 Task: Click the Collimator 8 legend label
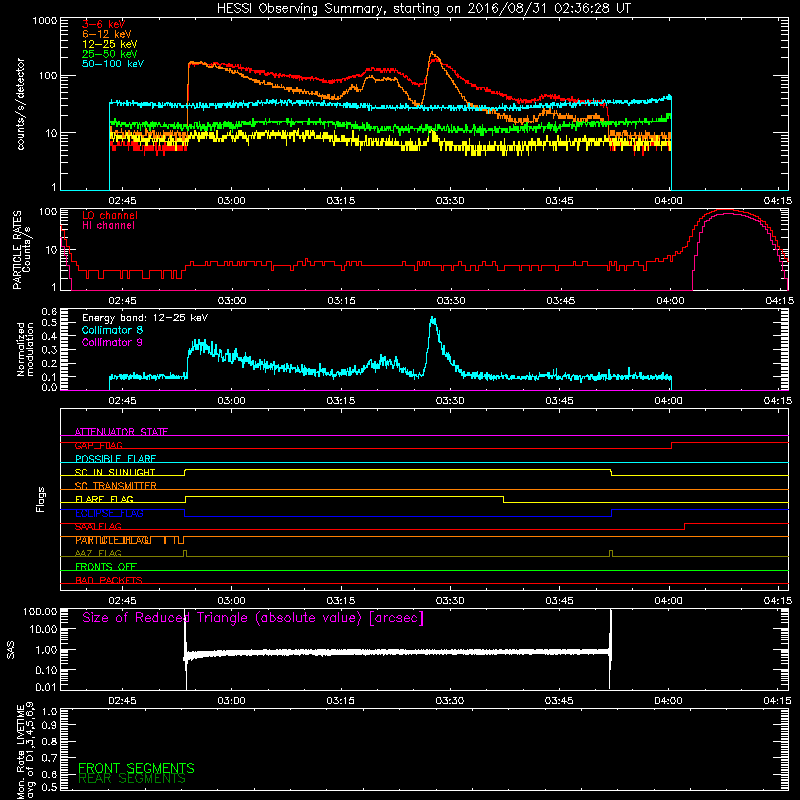pyautogui.click(x=112, y=330)
